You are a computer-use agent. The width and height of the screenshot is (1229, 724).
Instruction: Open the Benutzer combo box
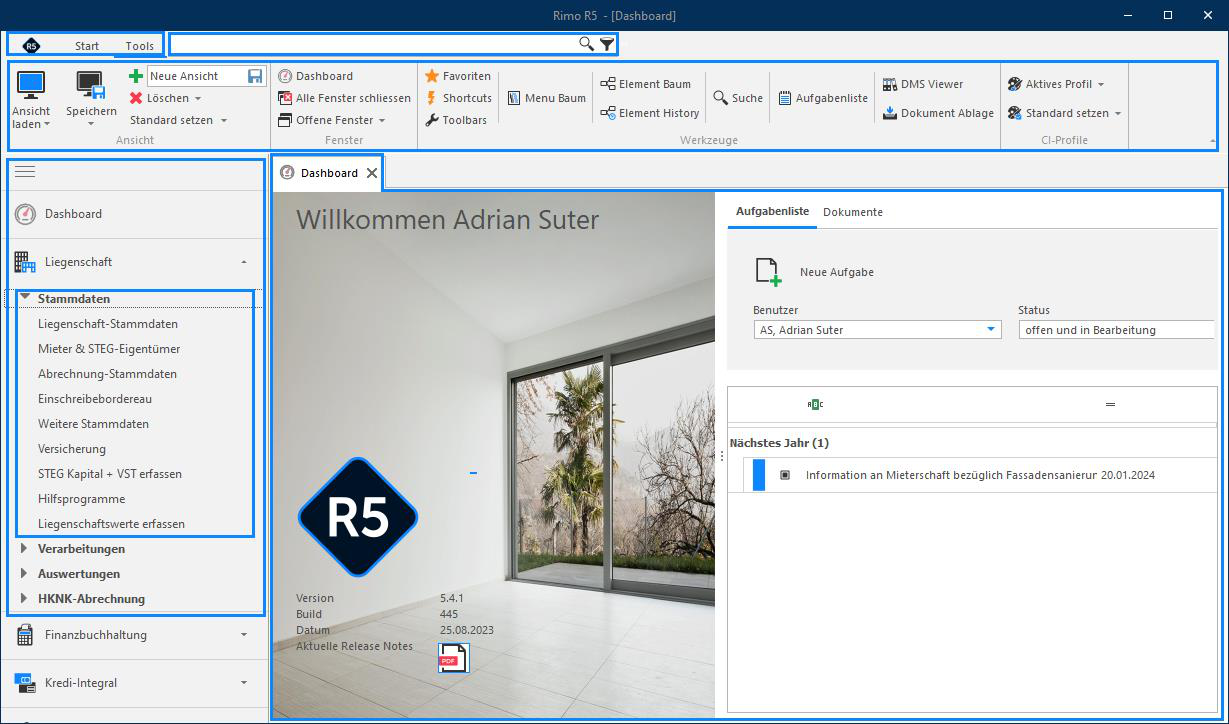click(x=877, y=330)
